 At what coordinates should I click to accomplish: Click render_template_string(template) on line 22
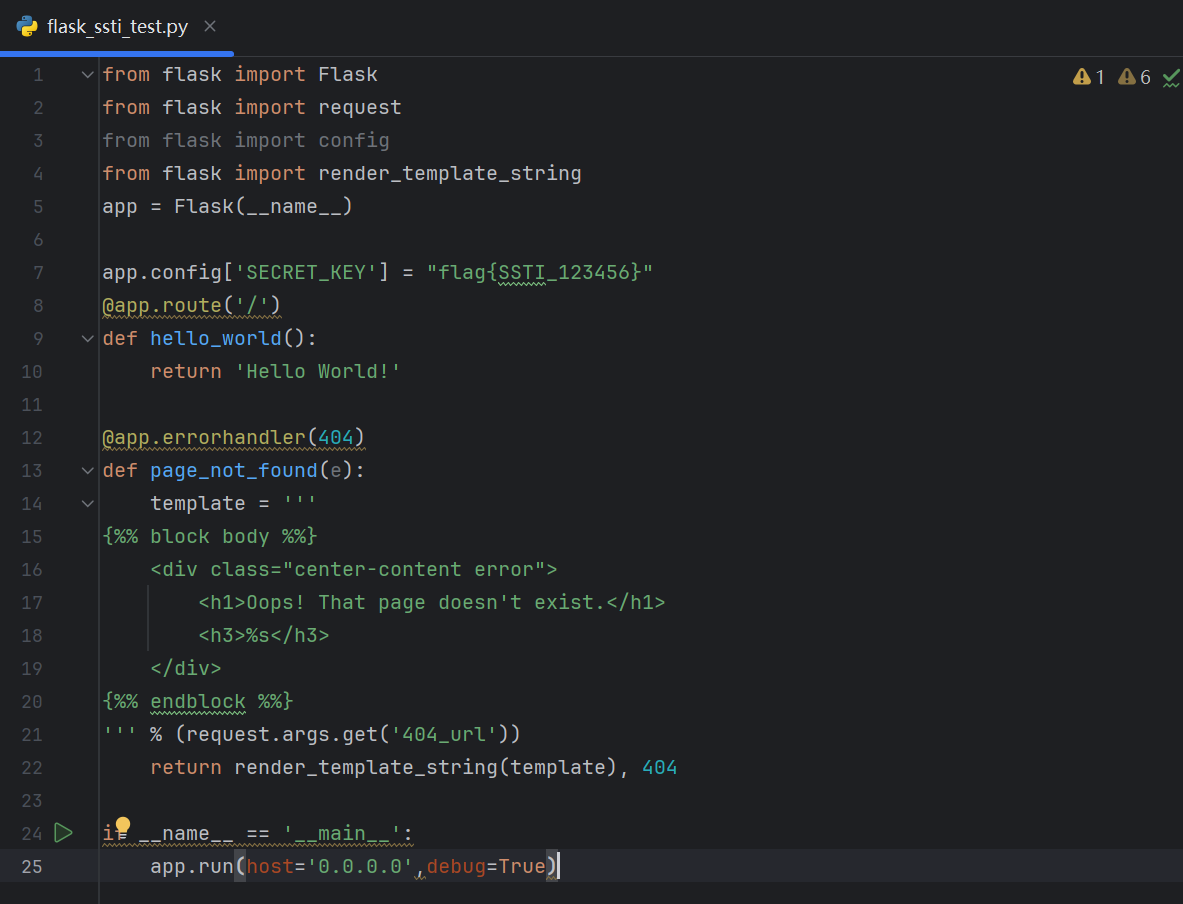(426, 768)
